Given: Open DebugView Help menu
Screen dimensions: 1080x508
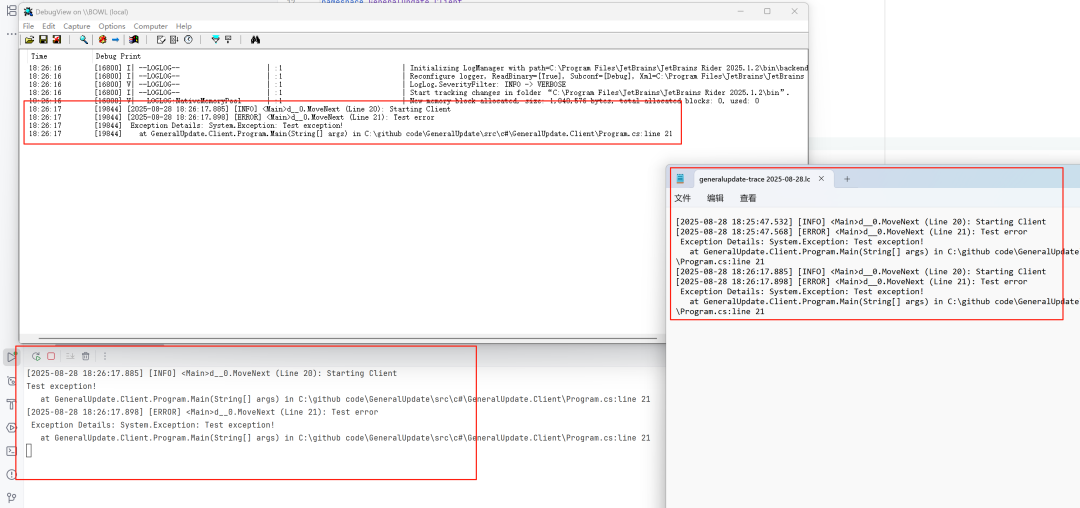Looking at the screenshot, I should coord(184,26).
